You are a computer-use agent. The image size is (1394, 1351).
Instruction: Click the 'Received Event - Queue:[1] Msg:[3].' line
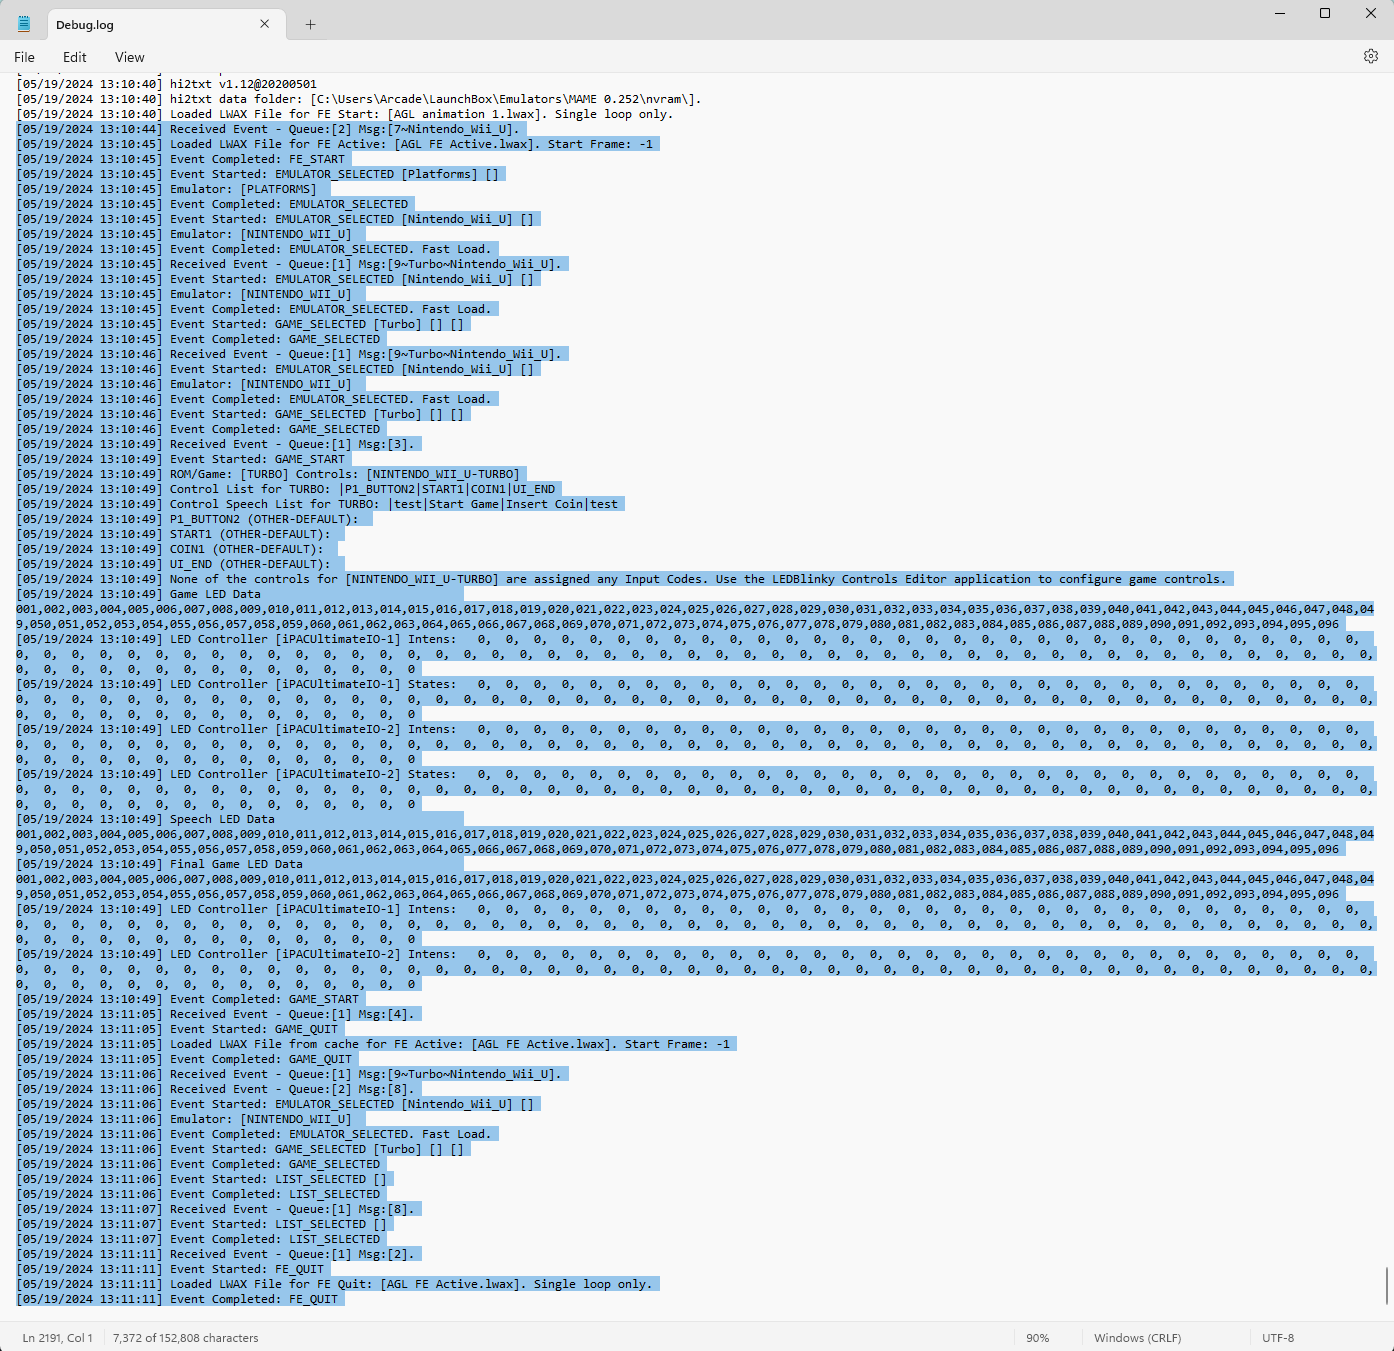pos(215,444)
